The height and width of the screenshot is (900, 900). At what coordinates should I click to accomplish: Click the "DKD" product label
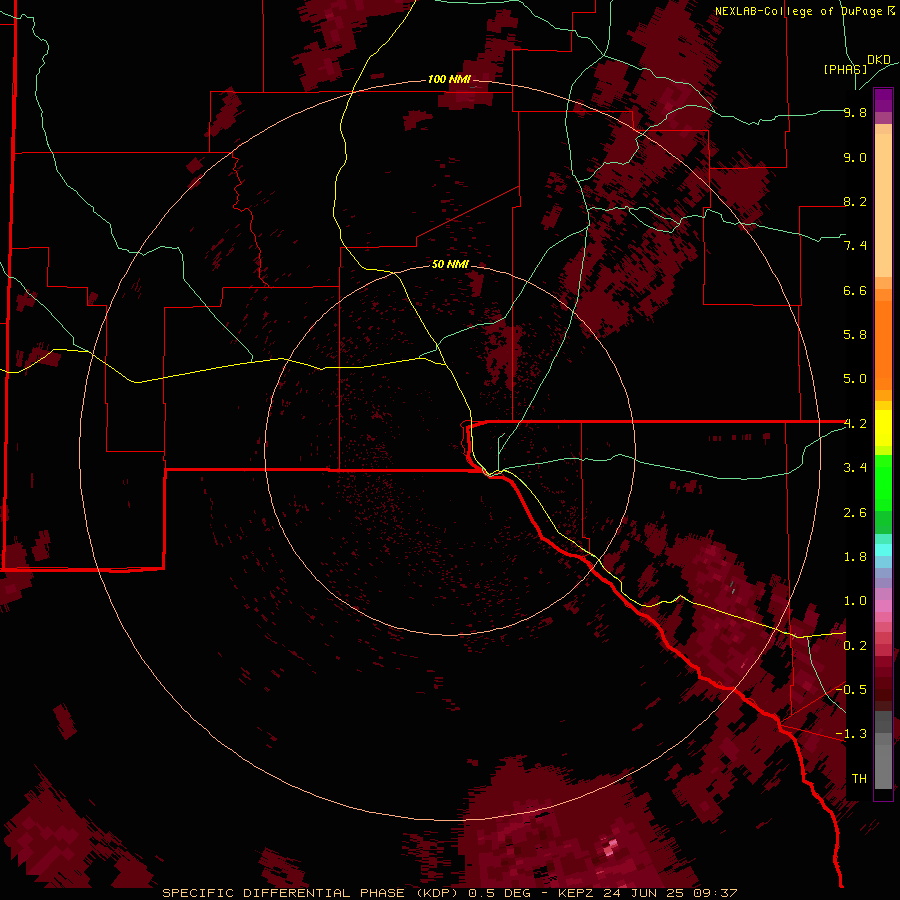point(878,60)
